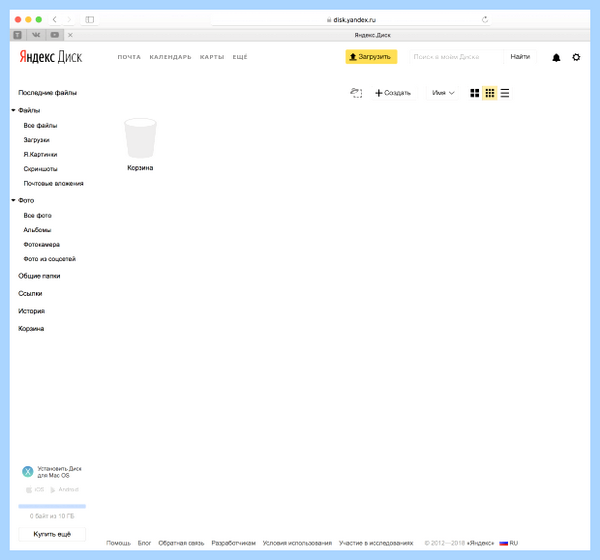The image size is (600, 560).
Task: Open Участие в исследованиях footer link
Action: (x=376, y=543)
